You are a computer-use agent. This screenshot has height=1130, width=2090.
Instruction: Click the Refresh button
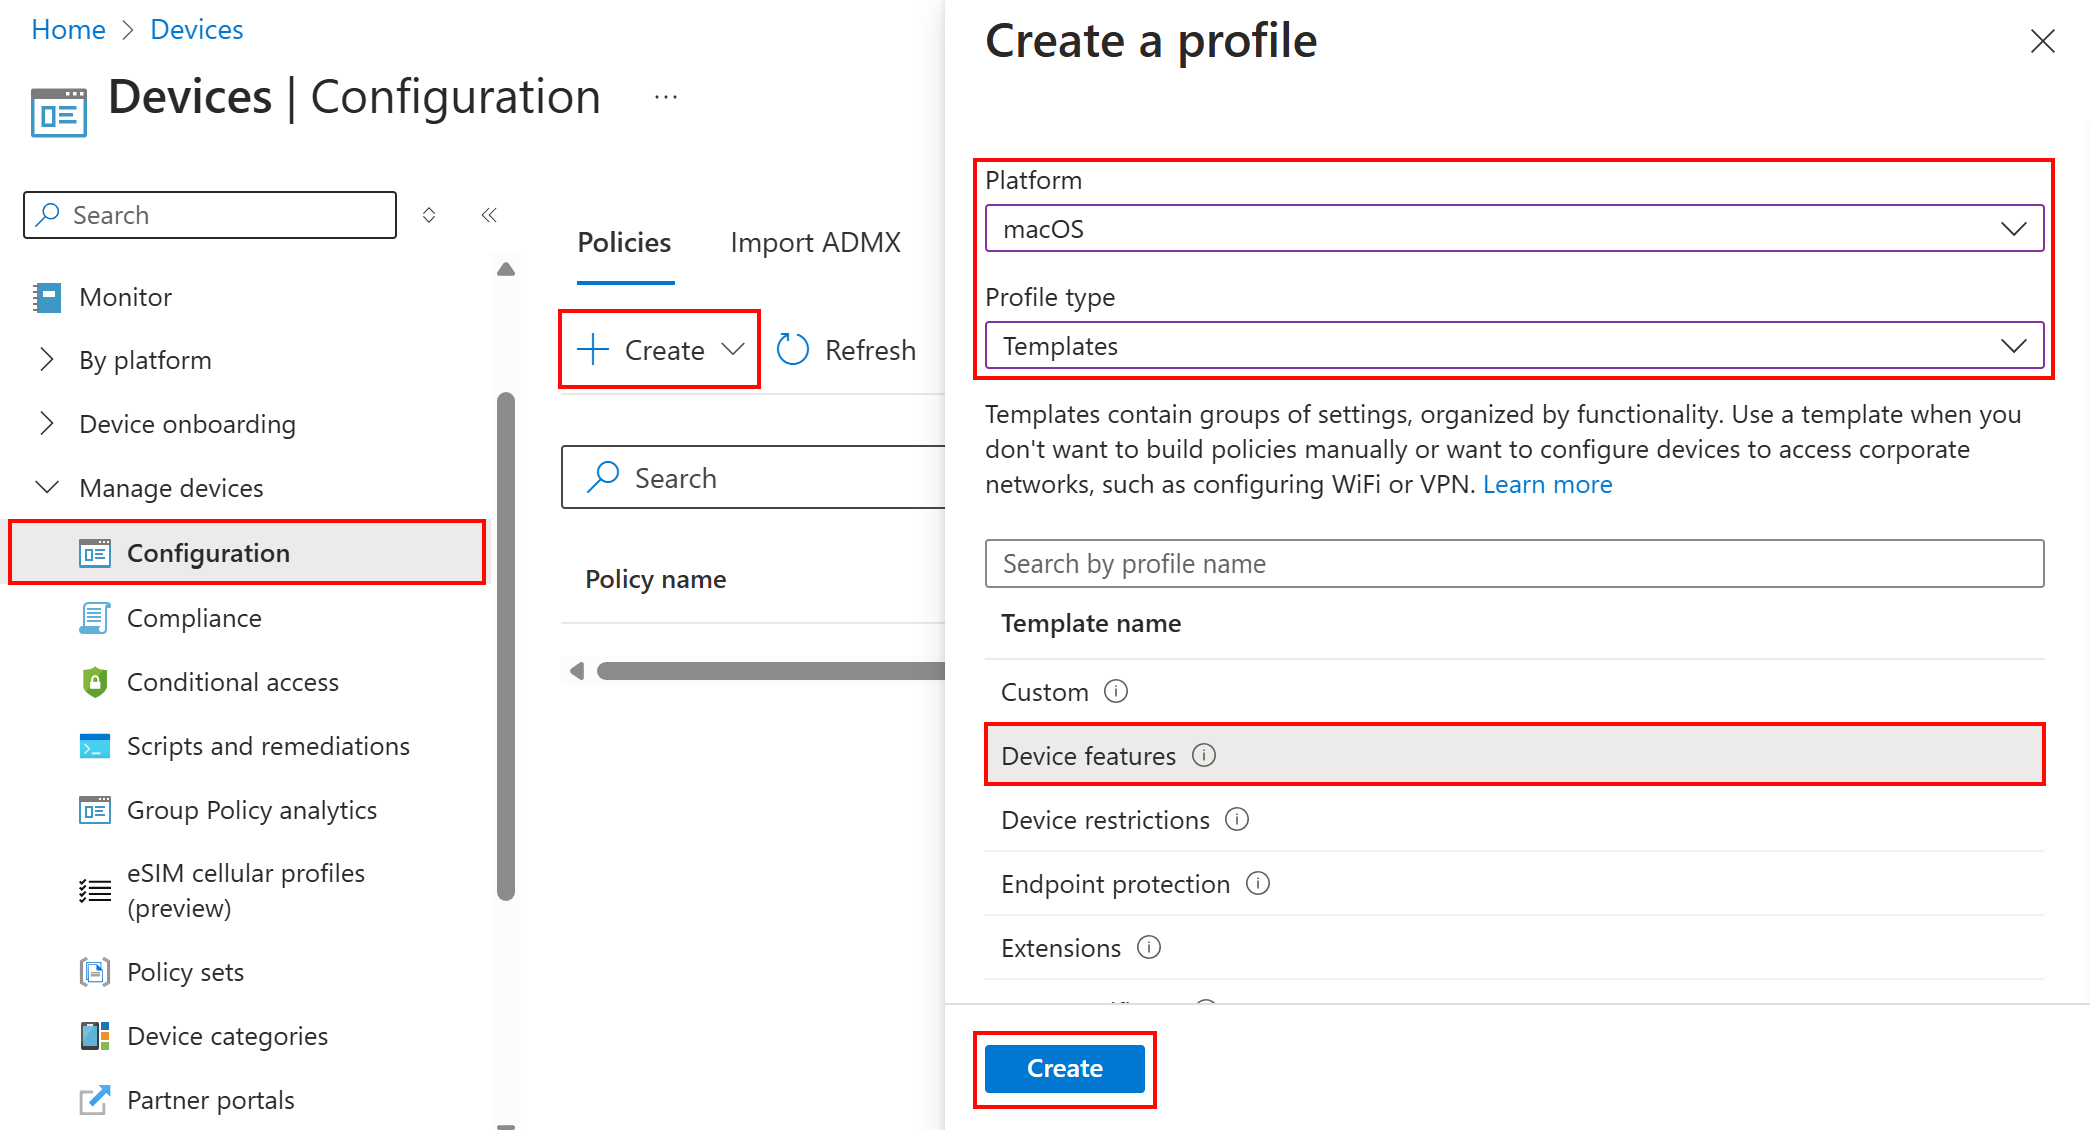[x=849, y=351]
